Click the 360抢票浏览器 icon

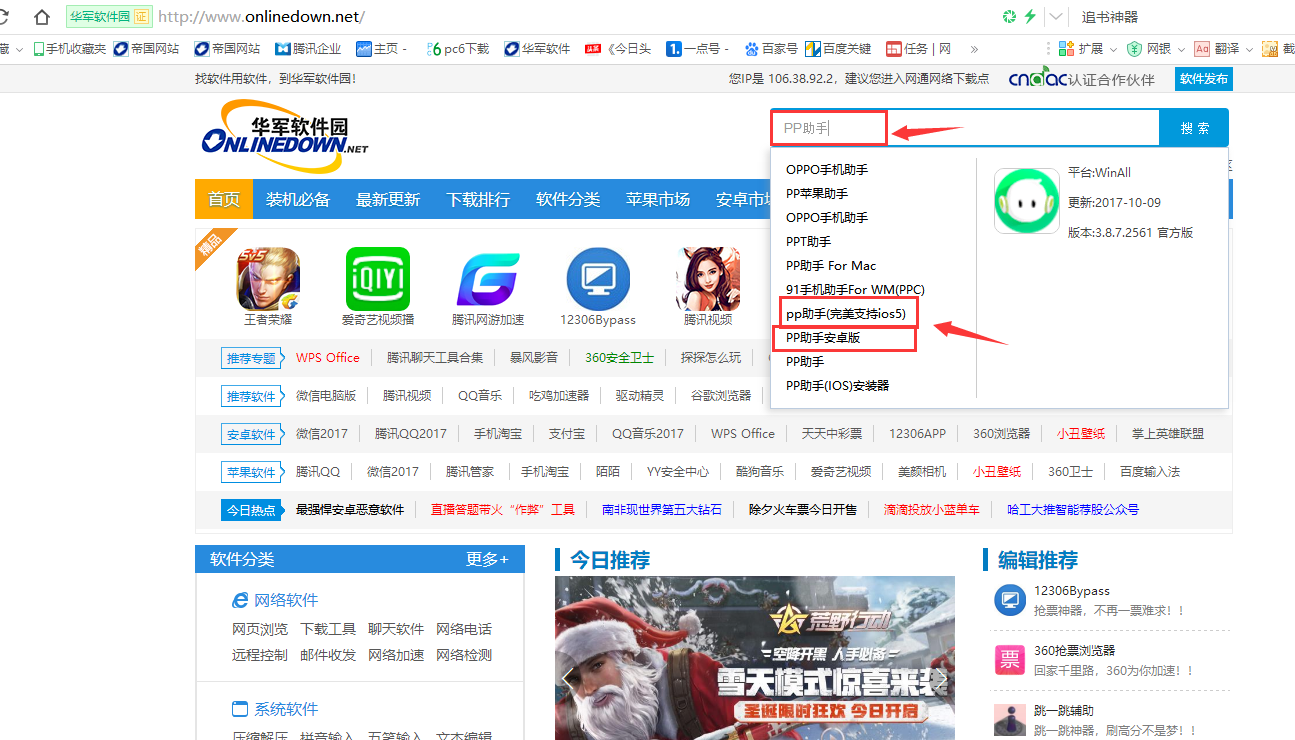tap(1010, 660)
